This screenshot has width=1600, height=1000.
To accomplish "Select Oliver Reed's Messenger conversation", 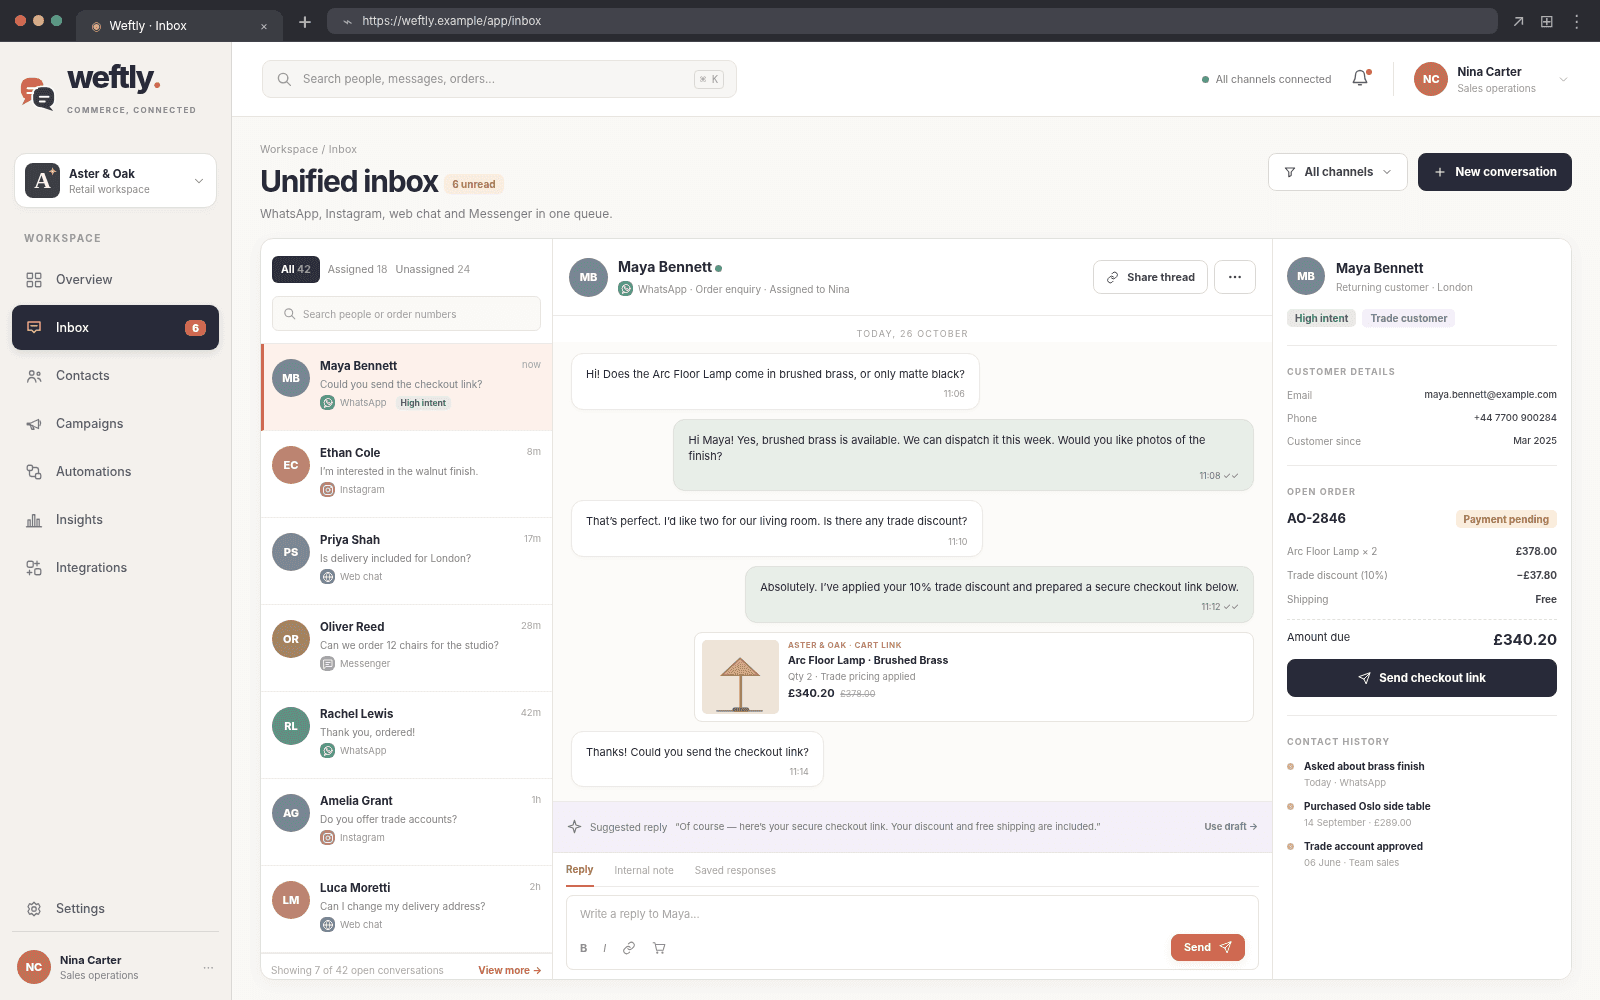I will pyautogui.click(x=406, y=648).
